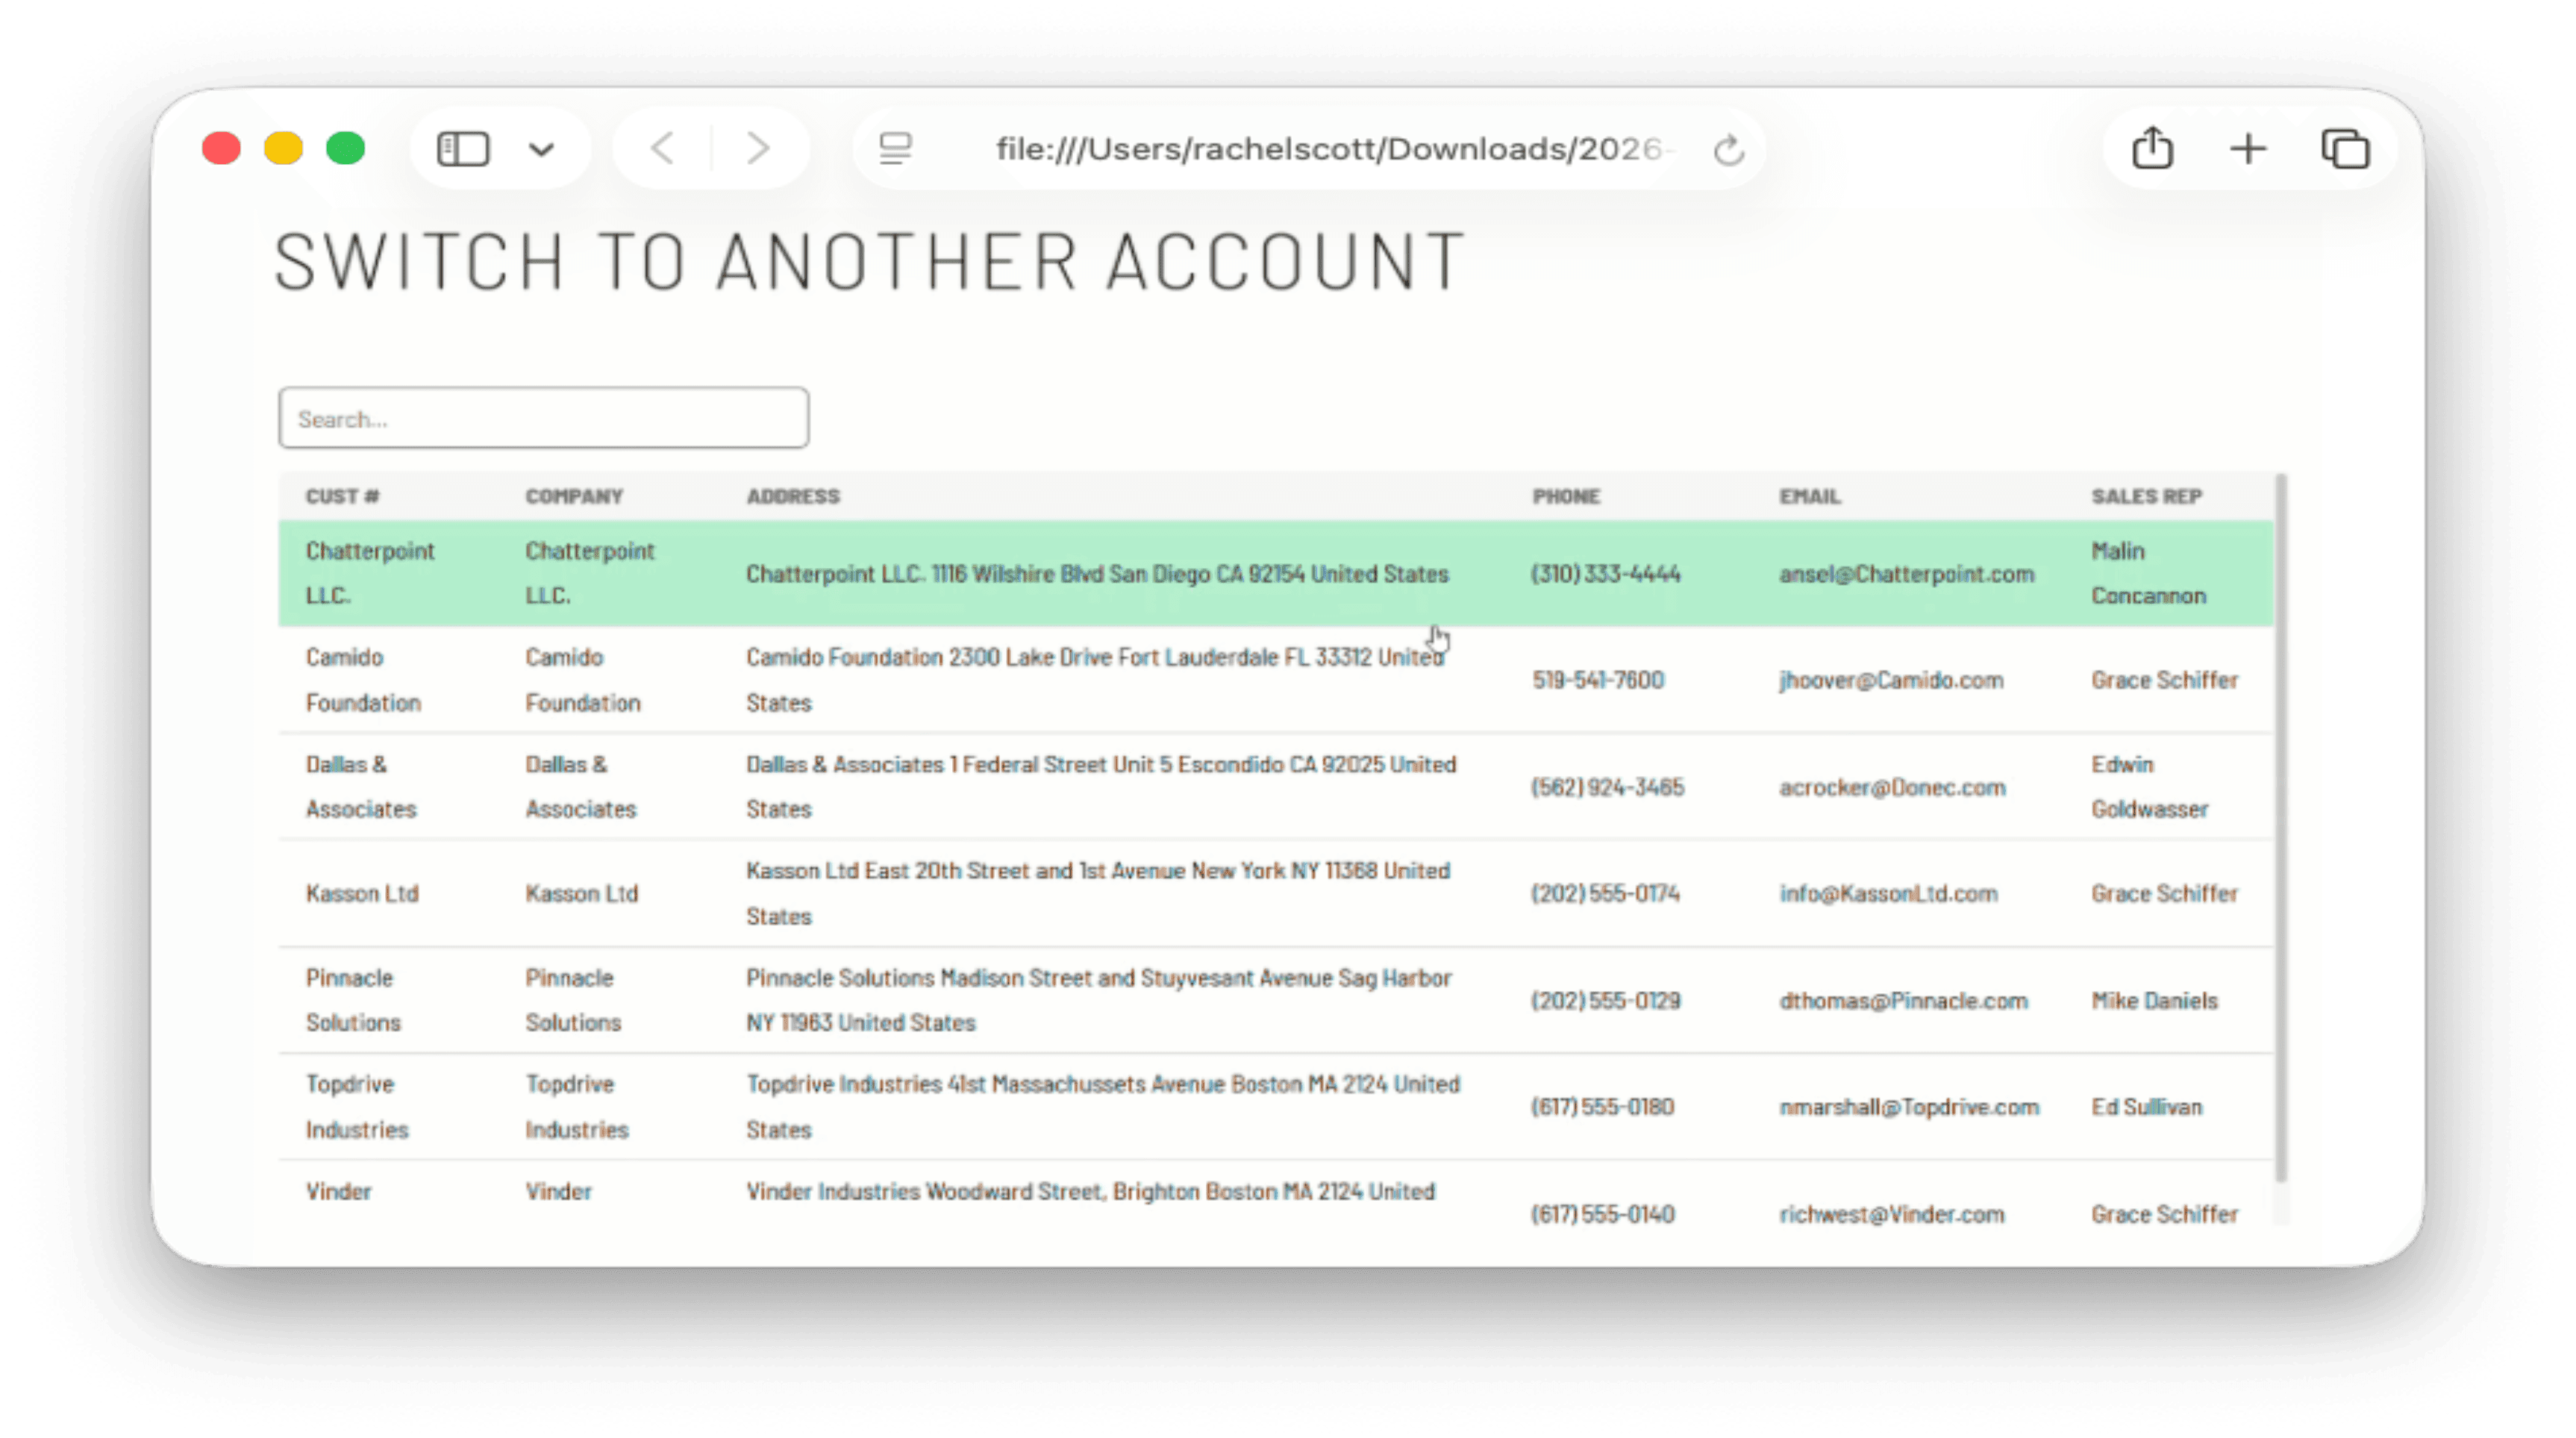This screenshot has width=2576, height=1438.
Task: Maximize window with the green button
Action: pyautogui.click(x=345, y=148)
